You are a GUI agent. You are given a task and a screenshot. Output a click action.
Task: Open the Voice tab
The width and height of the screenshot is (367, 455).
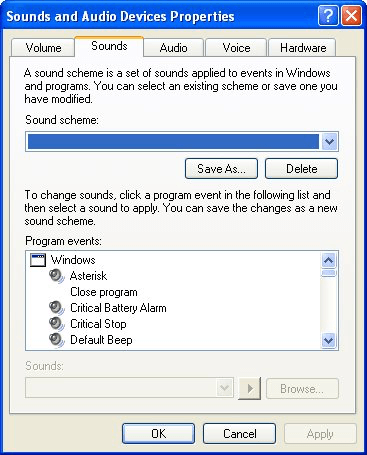click(236, 48)
